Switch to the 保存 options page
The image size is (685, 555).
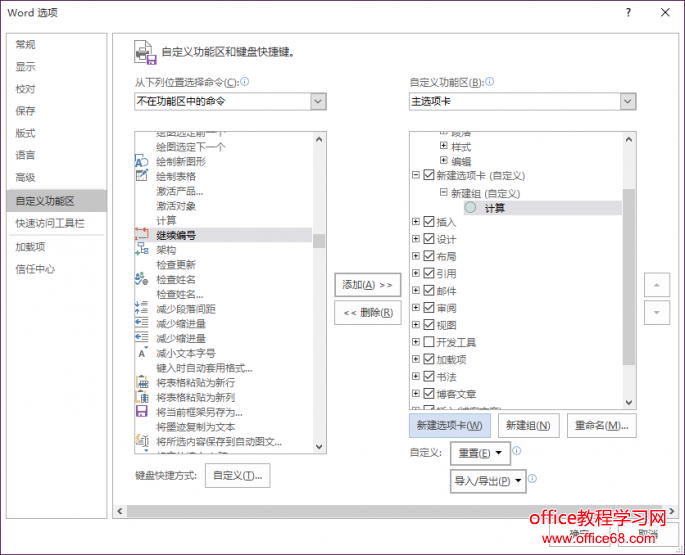(x=56, y=111)
